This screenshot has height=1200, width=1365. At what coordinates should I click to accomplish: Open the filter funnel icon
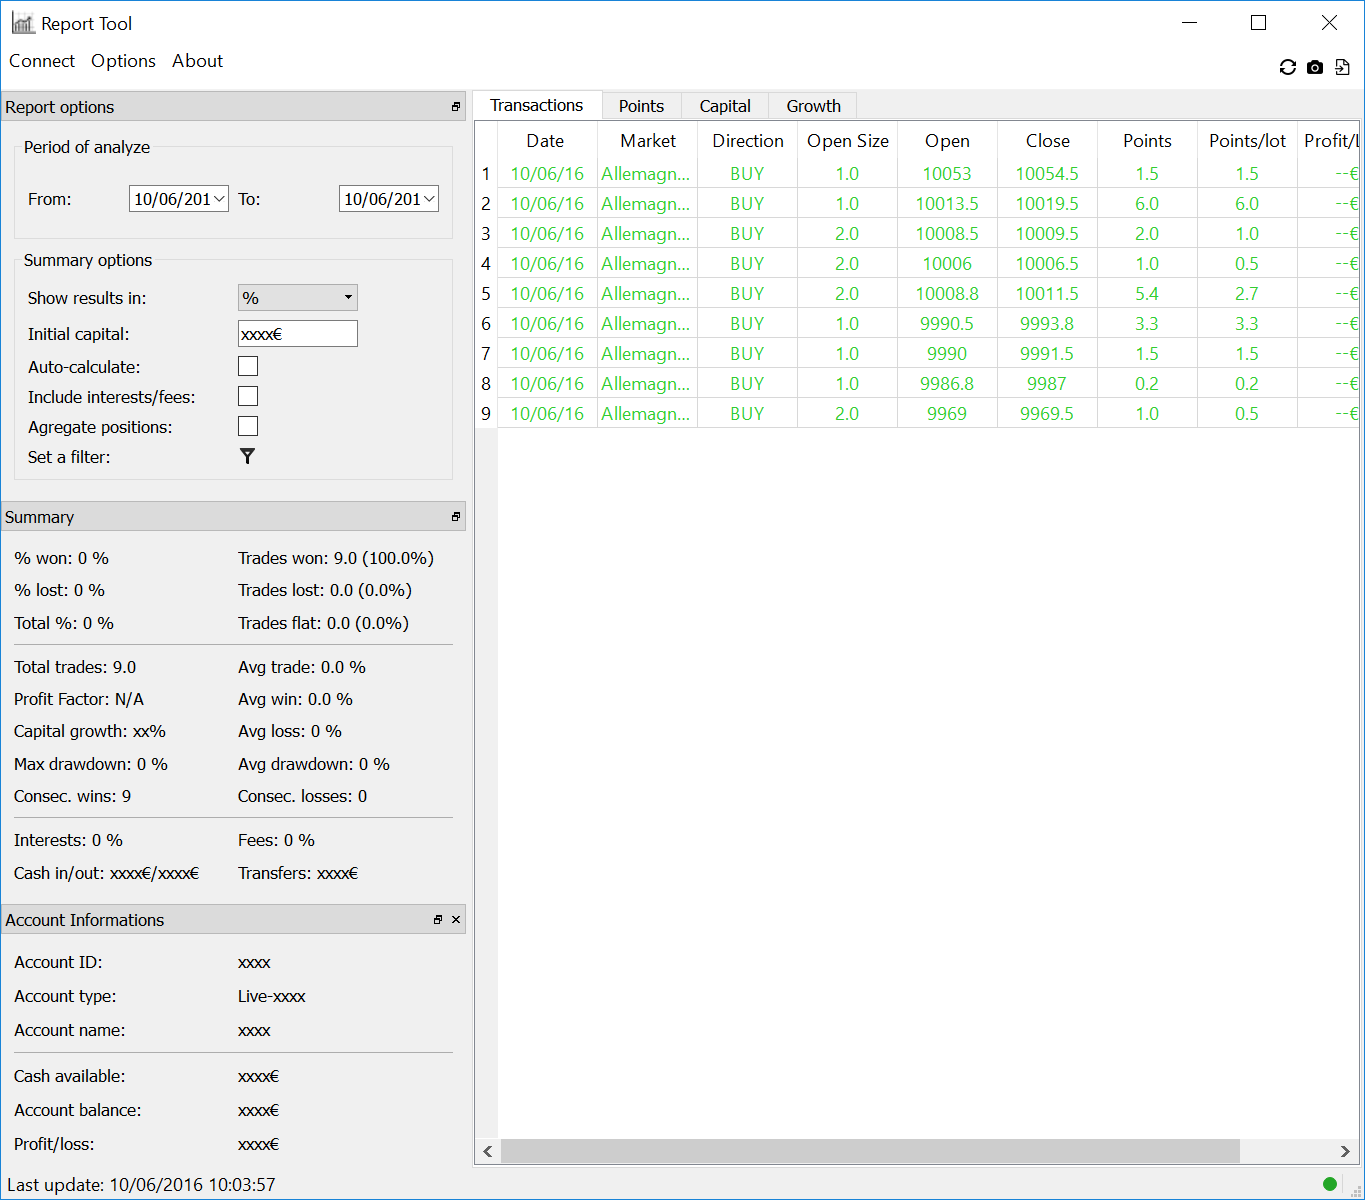click(247, 457)
